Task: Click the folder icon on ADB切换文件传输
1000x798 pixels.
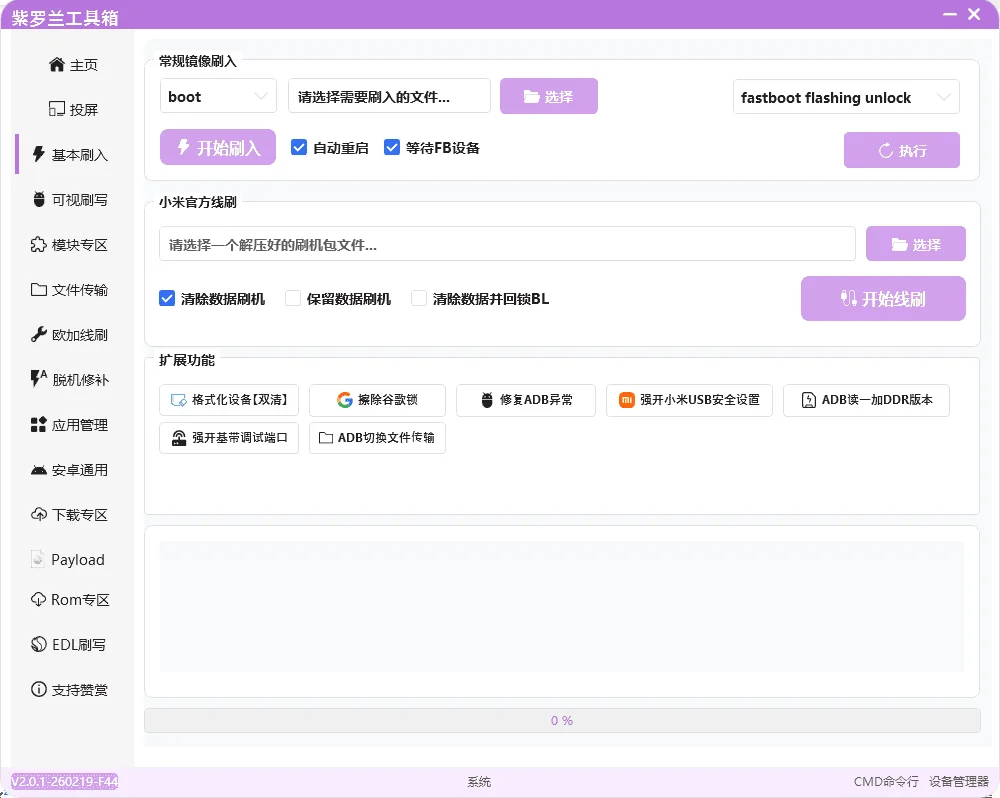Action: coord(326,438)
